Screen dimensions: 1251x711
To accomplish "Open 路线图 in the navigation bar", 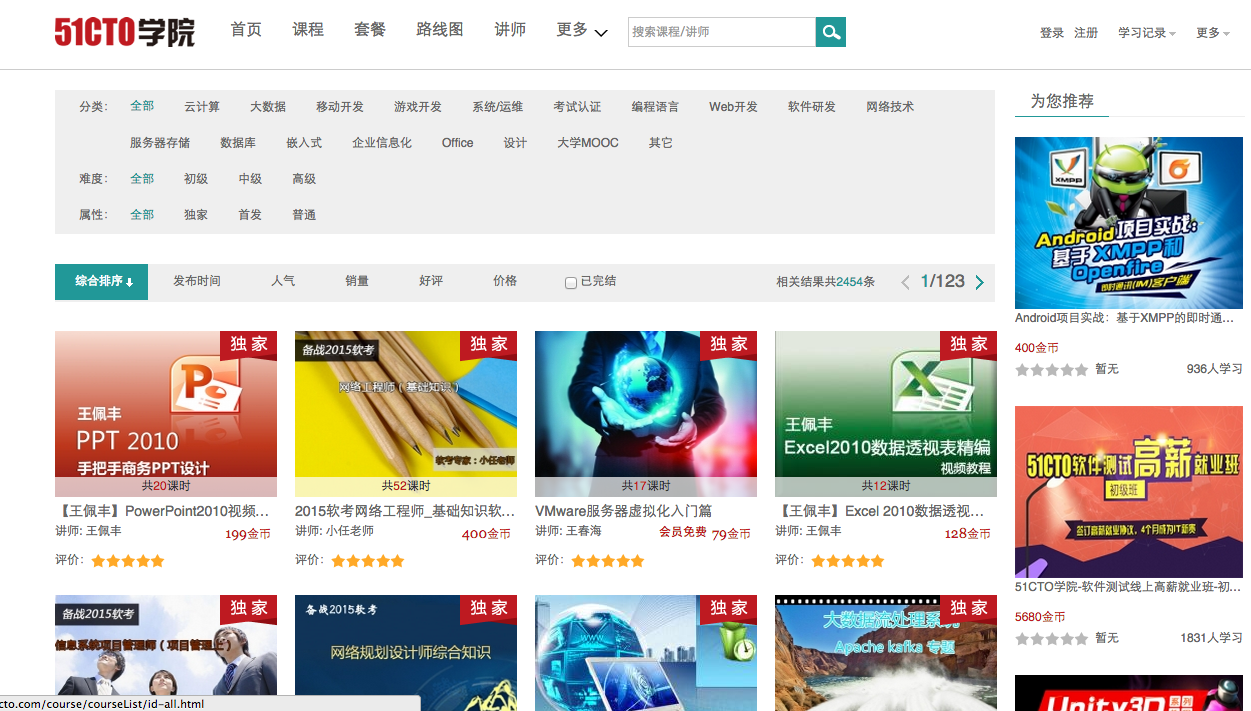I will (x=440, y=30).
